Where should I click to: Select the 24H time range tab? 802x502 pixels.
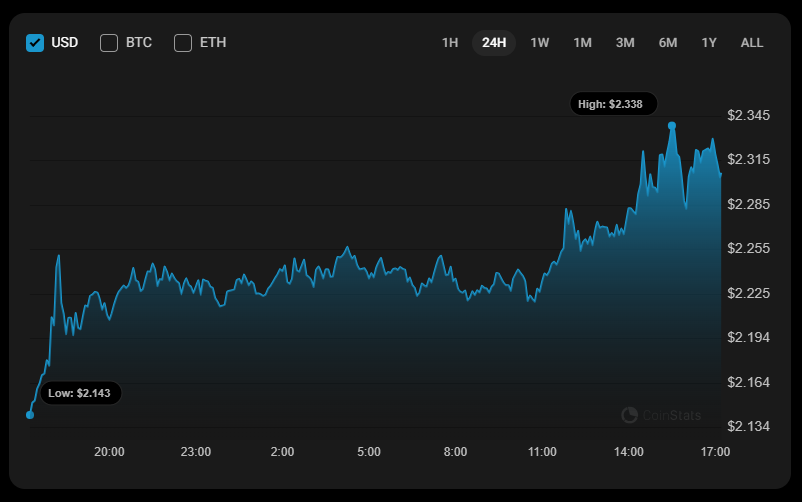(494, 43)
